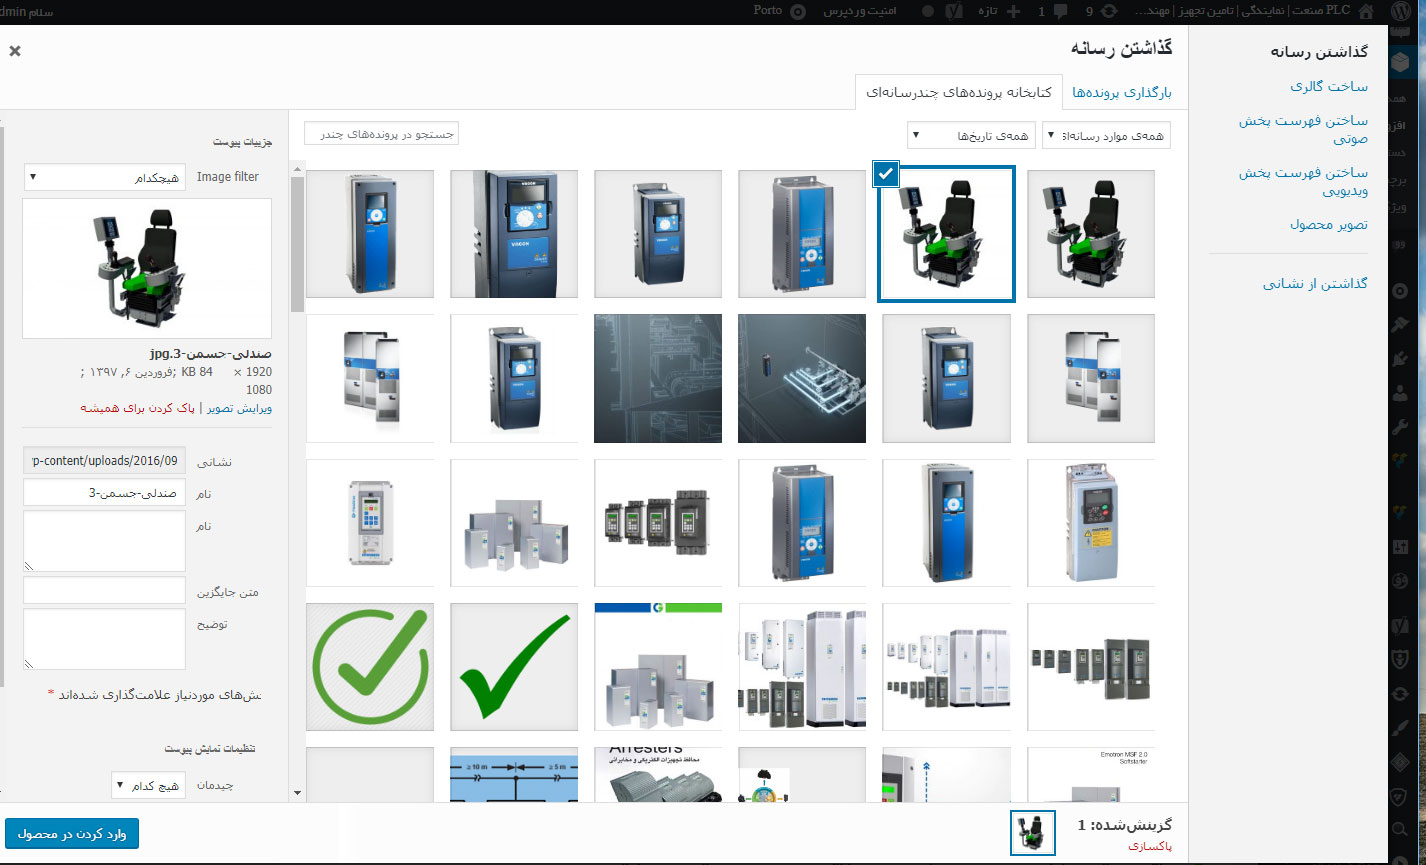Image resolution: width=1426 pixels, height=865 pixels.
Task: Uncheck the blue checkmark on the selected chair image
Action: pos(886,173)
